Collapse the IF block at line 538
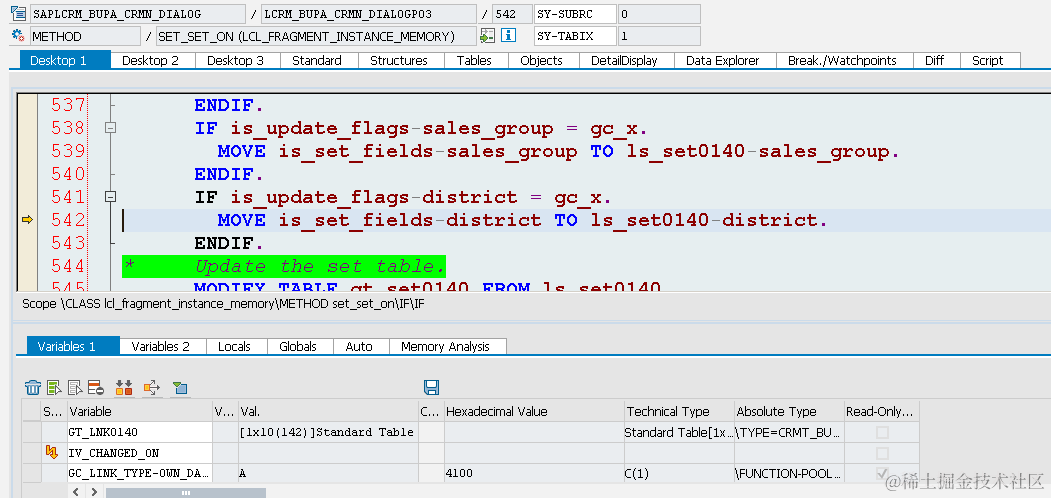The height and width of the screenshot is (498, 1051). point(111,128)
